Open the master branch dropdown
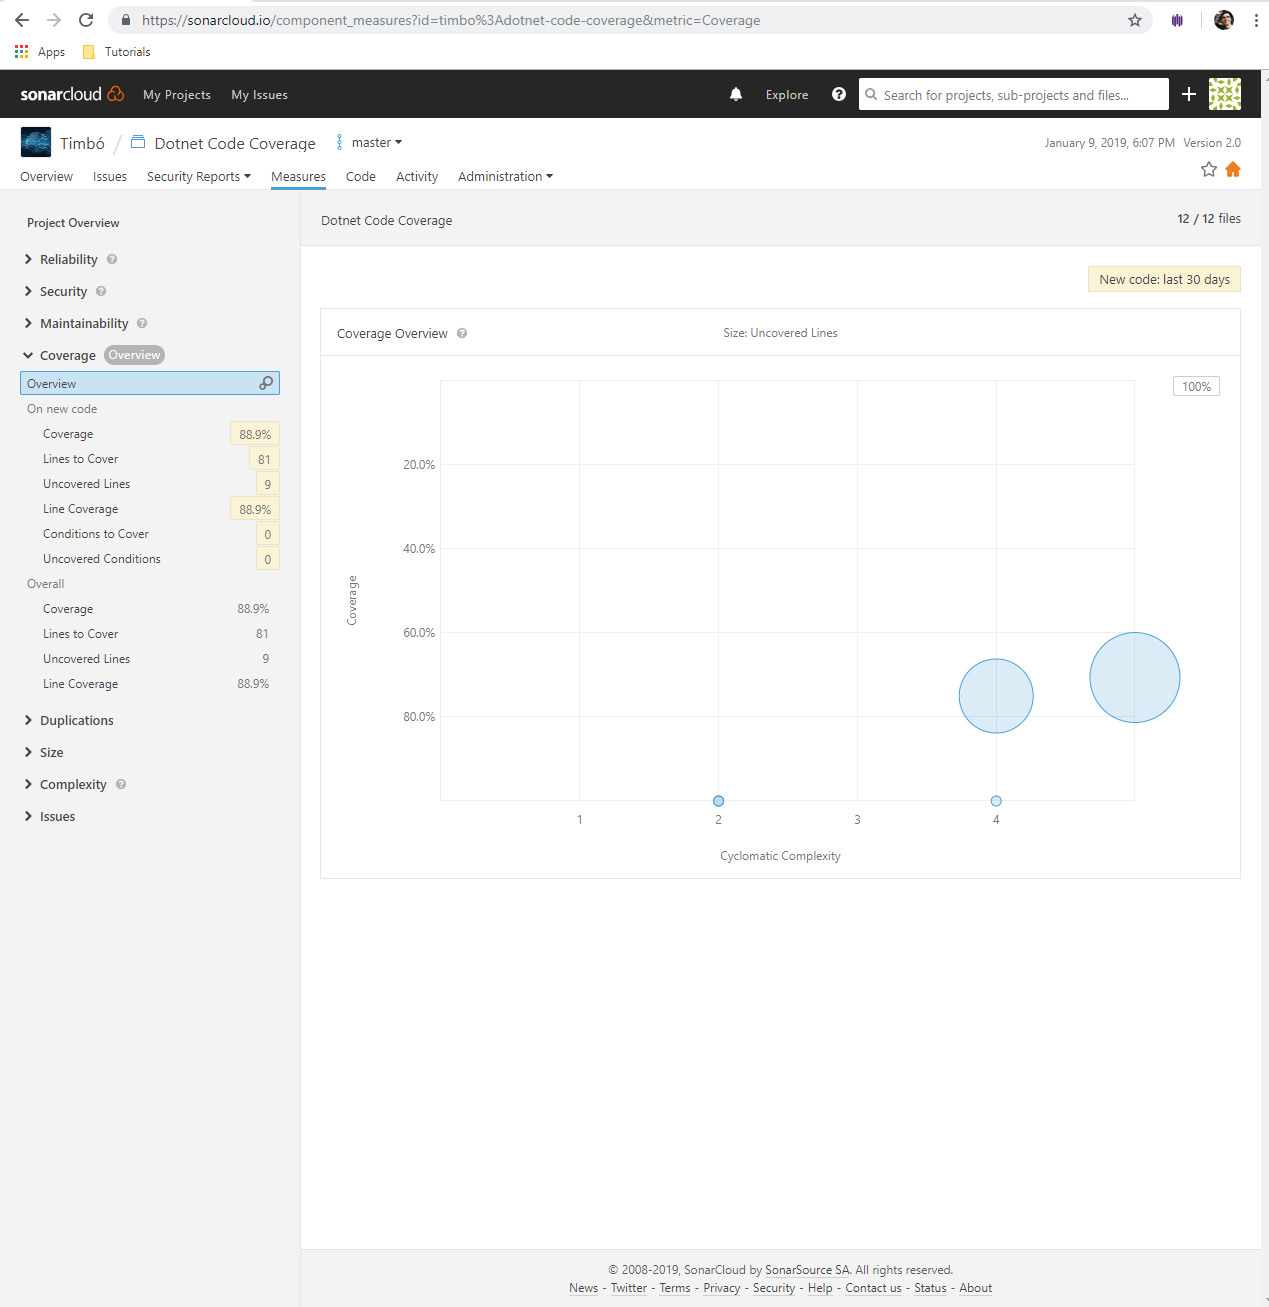This screenshot has width=1269, height=1307. tap(370, 143)
